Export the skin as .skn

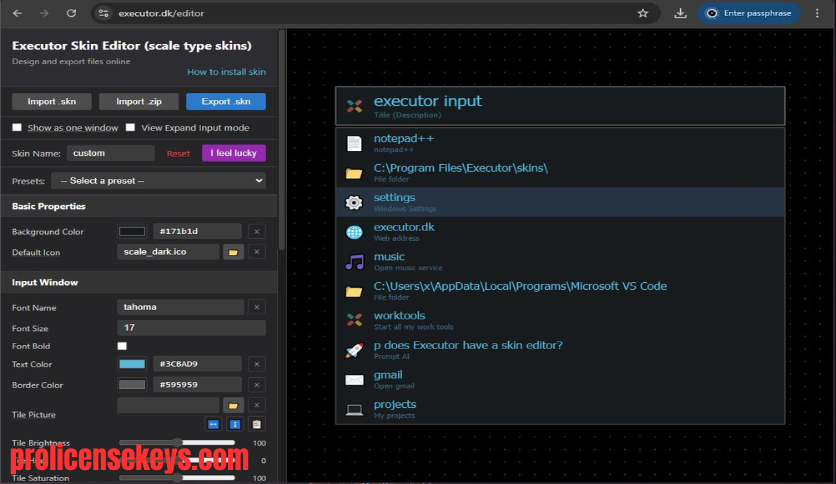[226, 101]
